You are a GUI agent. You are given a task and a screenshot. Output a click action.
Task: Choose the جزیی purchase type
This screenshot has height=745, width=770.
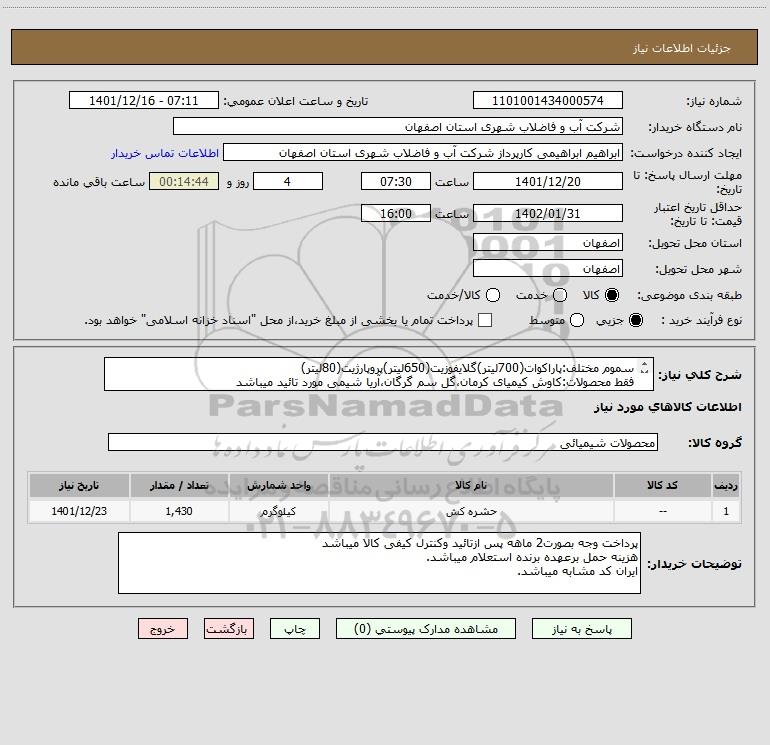[635, 320]
